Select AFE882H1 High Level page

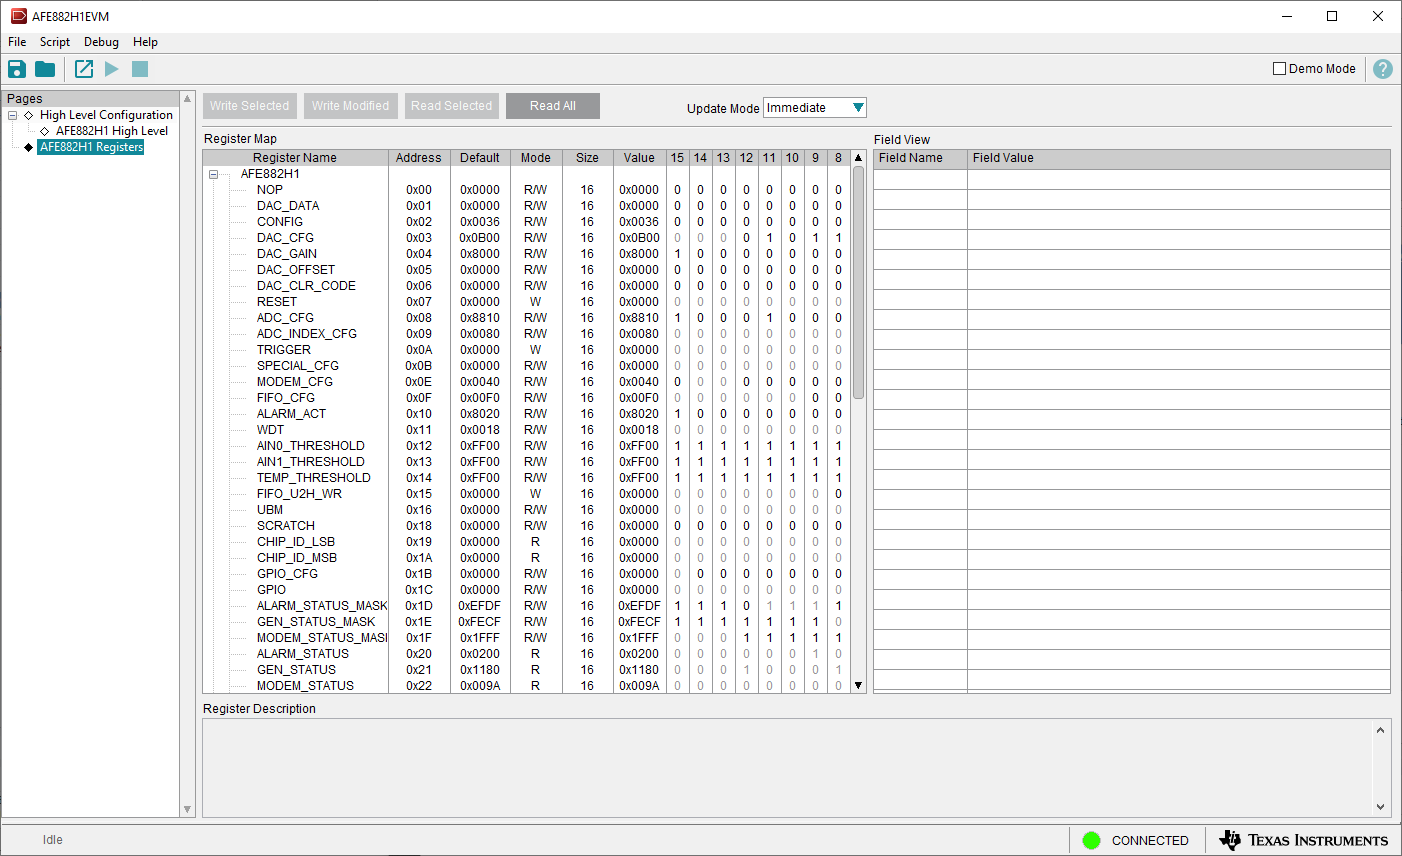click(112, 131)
